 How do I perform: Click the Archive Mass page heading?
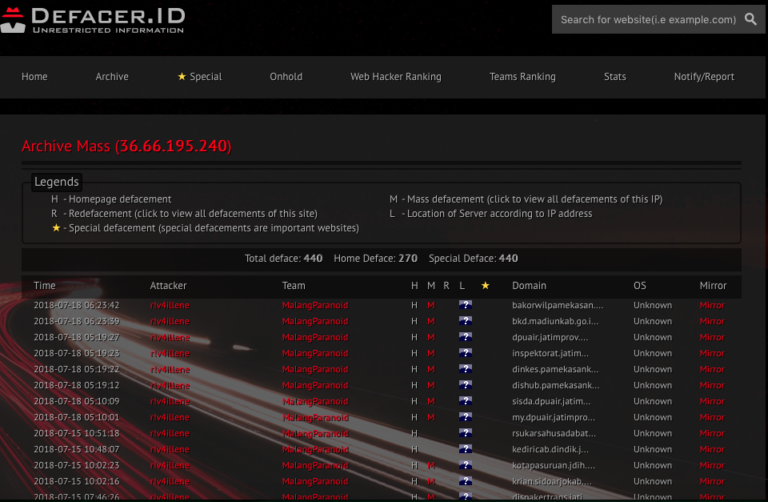pyautogui.click(x=126, y=146)
